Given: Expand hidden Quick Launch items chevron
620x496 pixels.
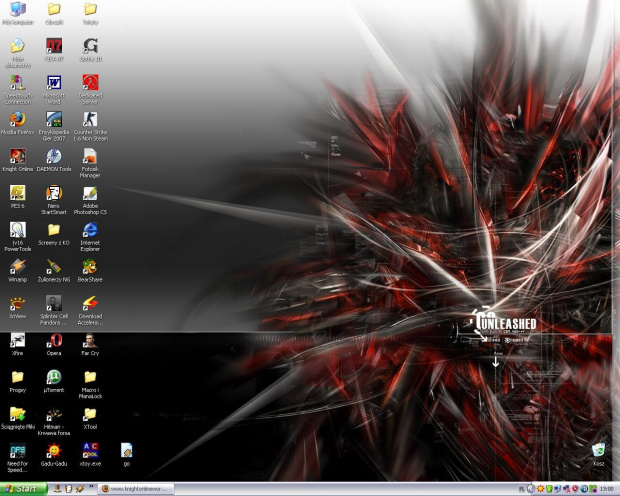Looking at the screenshot, I should tap(91, 488).
